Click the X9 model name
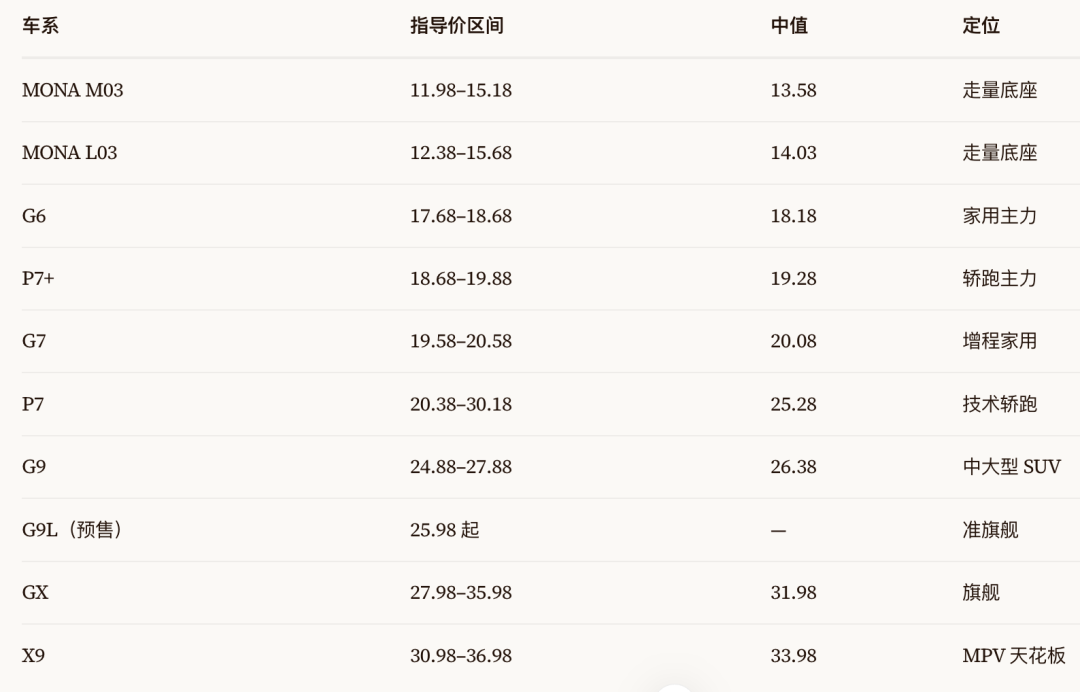The height and width of the screenshot is (692, 1080). (x=33, y=656)
